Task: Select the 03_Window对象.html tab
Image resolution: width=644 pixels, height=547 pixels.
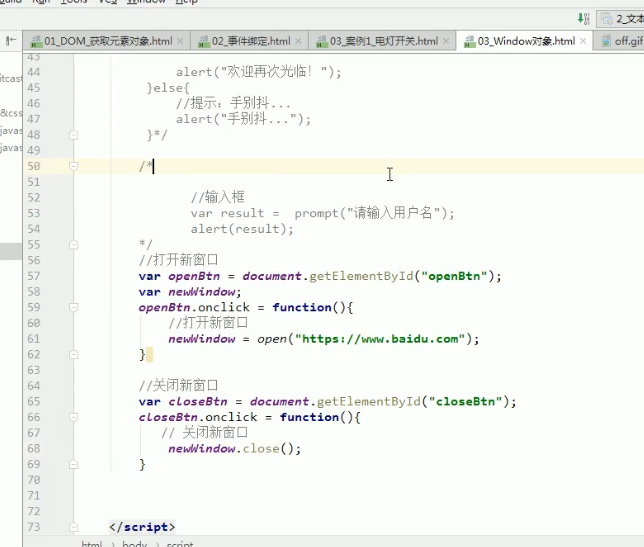Action: (524, 41)
